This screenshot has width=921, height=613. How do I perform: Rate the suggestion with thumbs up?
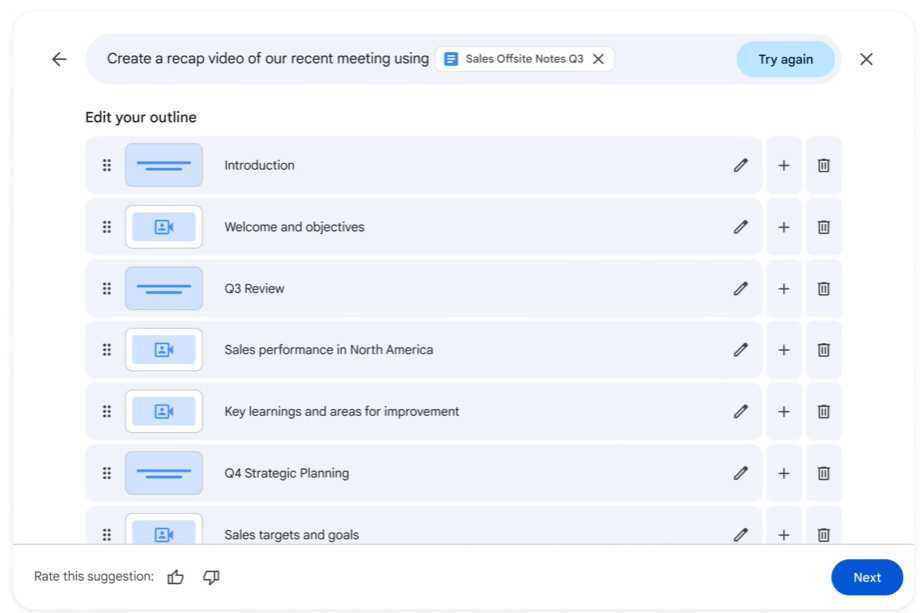tap(176, 577)
